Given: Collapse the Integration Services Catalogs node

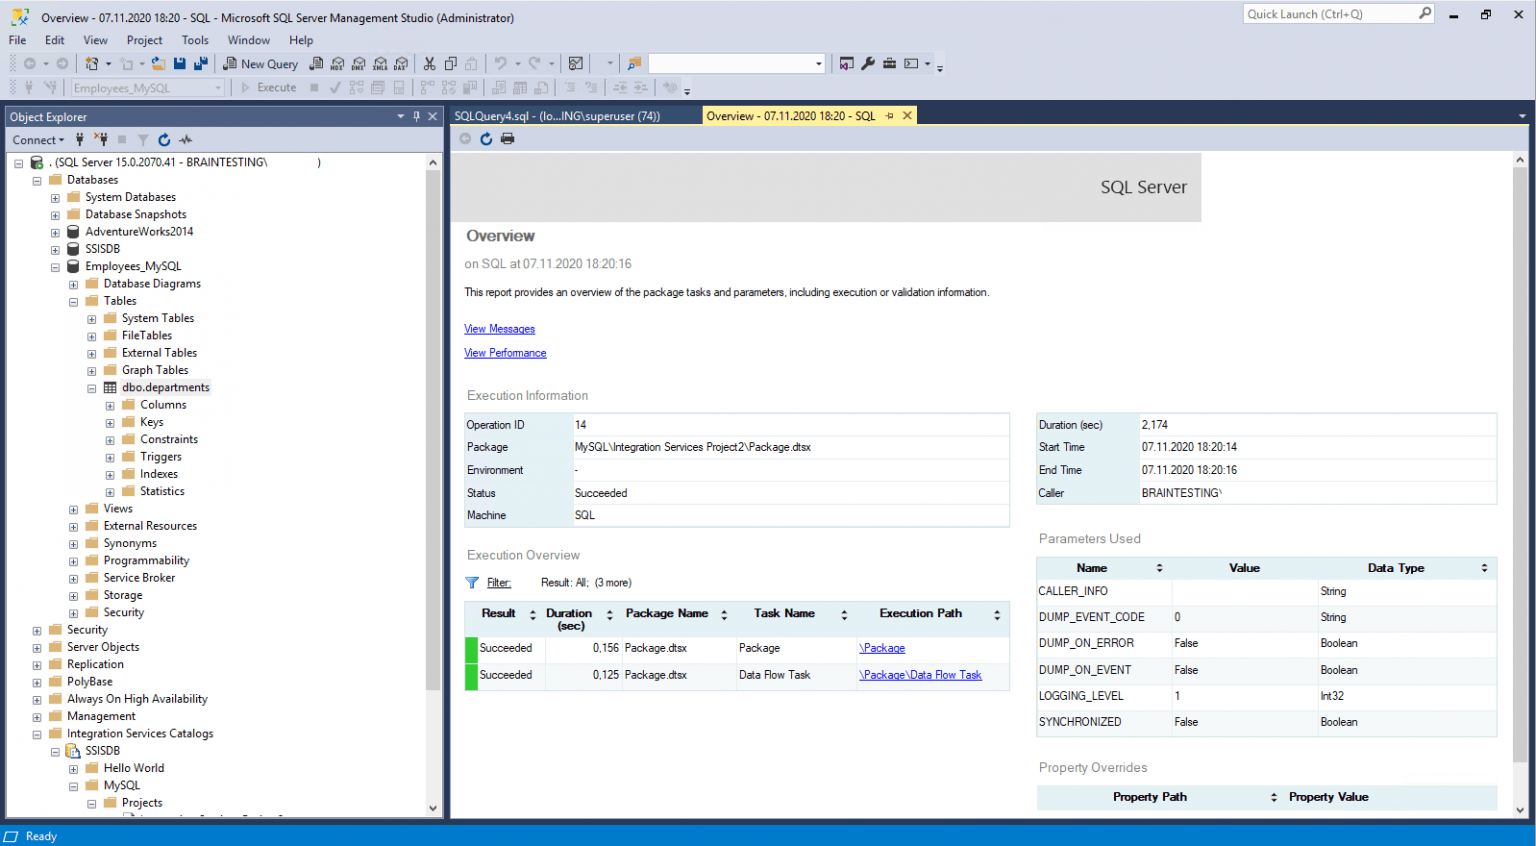Looking at the screenshot, I should (37, 734).
